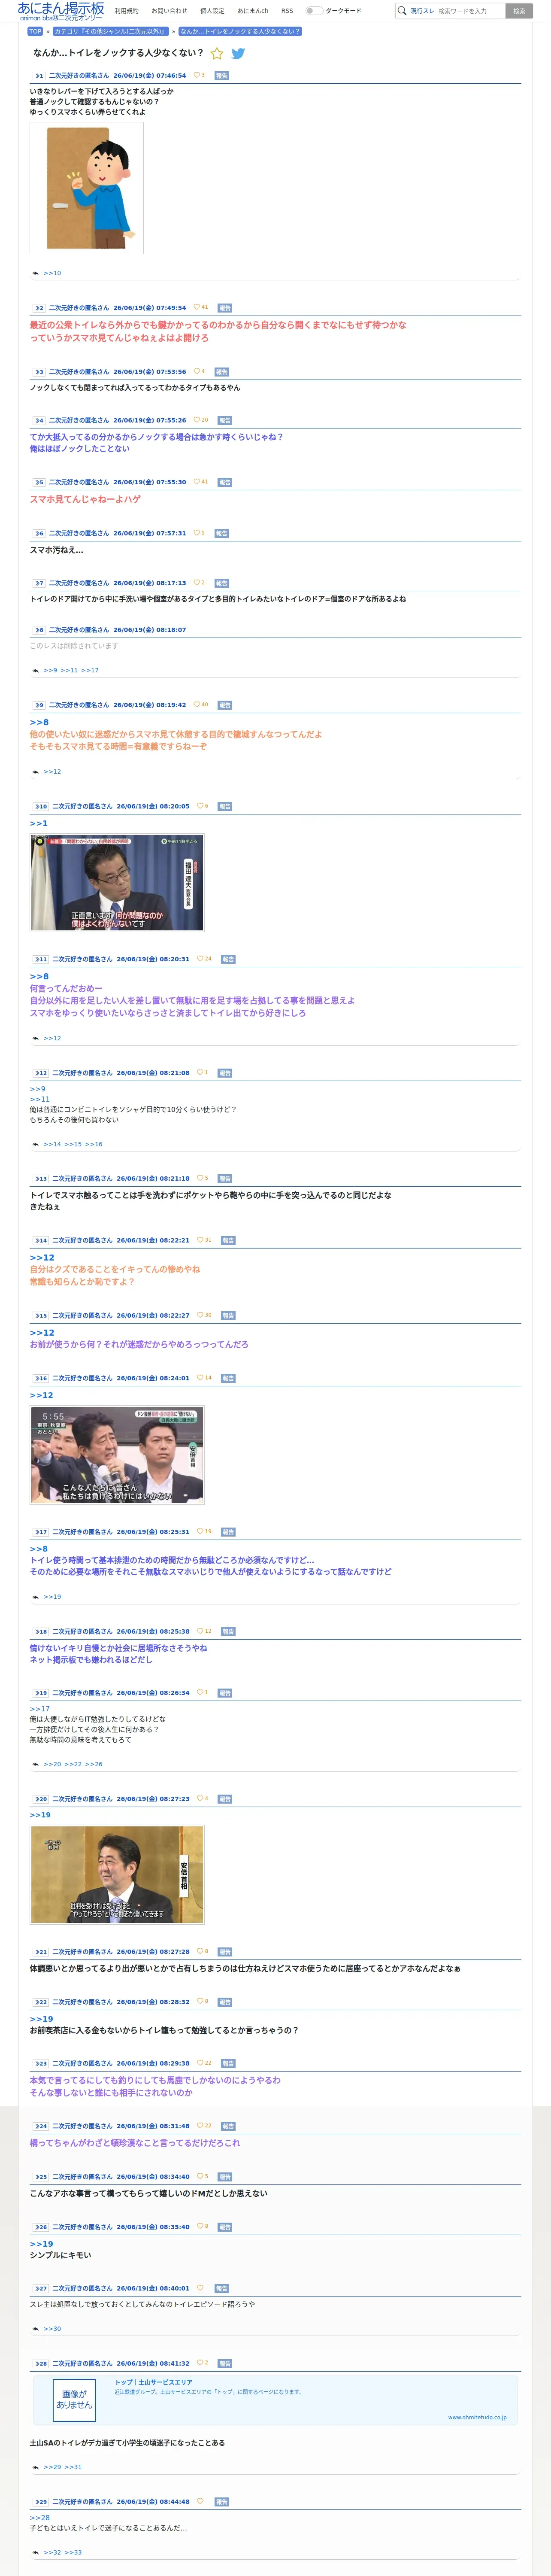This screenshot has height=2576, width=551.
Task: Like post 14 with its heart icon
Action: pos(200,1240)
